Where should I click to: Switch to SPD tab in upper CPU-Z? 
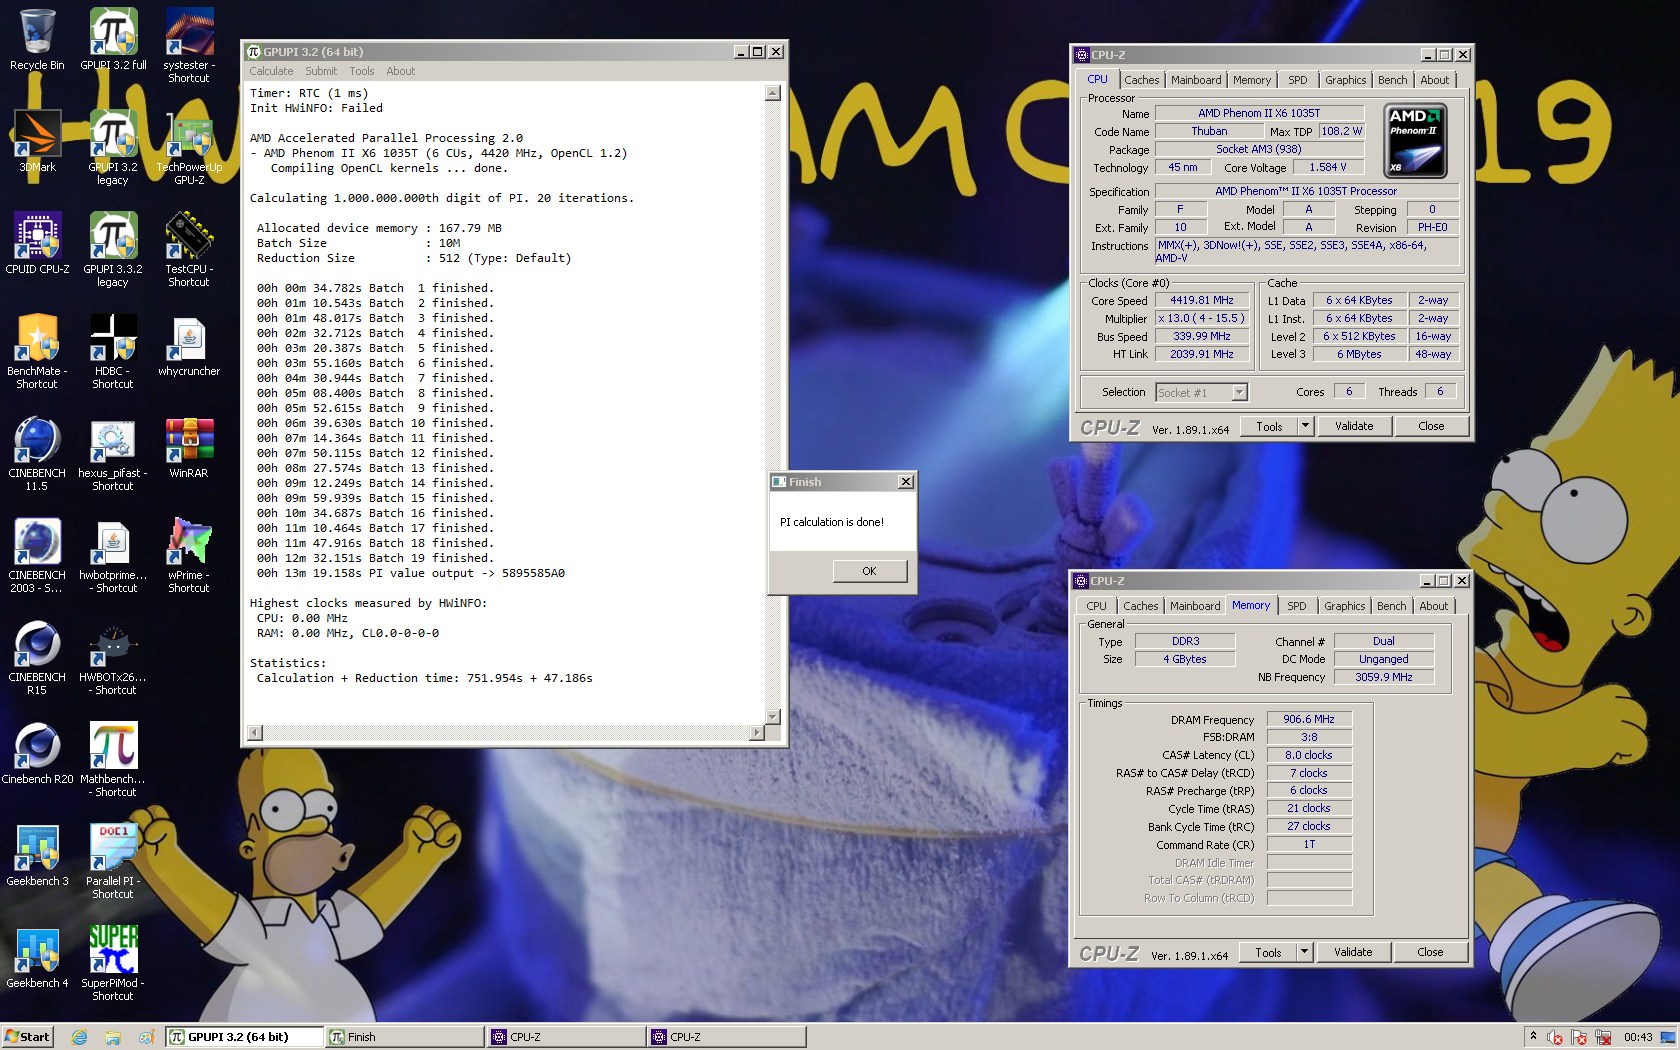(1297, 80)
